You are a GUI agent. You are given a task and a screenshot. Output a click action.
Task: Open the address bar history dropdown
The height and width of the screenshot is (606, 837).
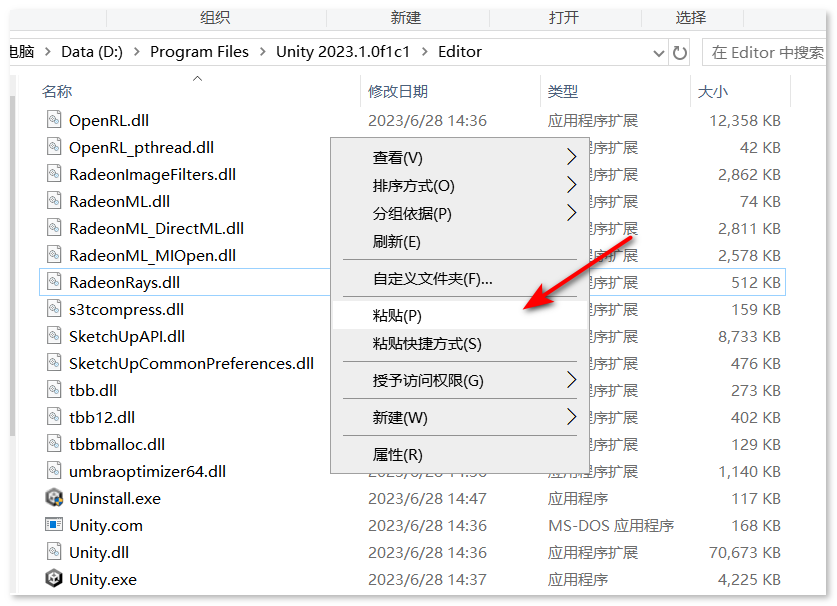point(659,53)
